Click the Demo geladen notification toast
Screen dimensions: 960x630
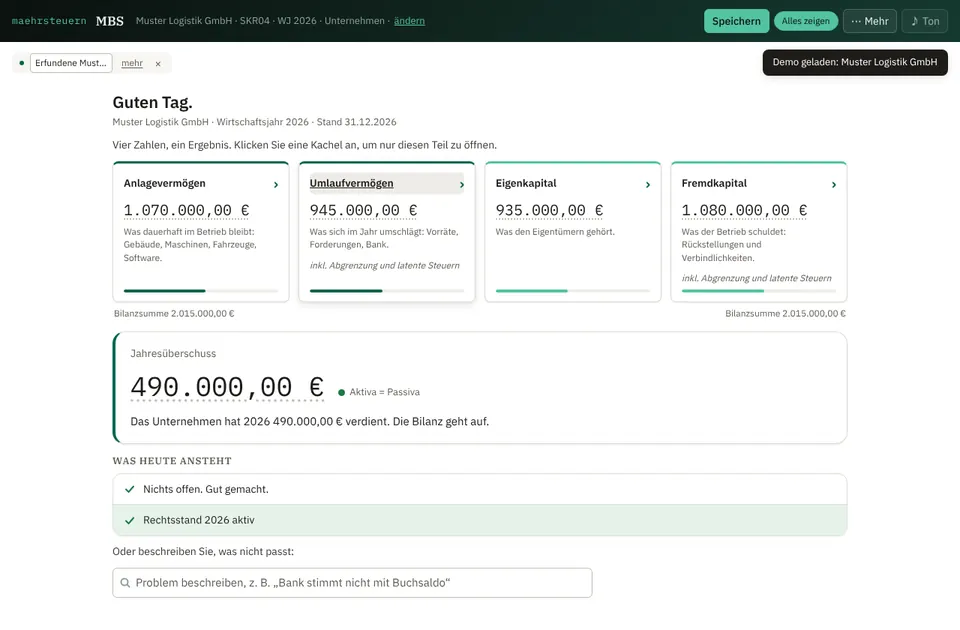[x=855, y=62]
